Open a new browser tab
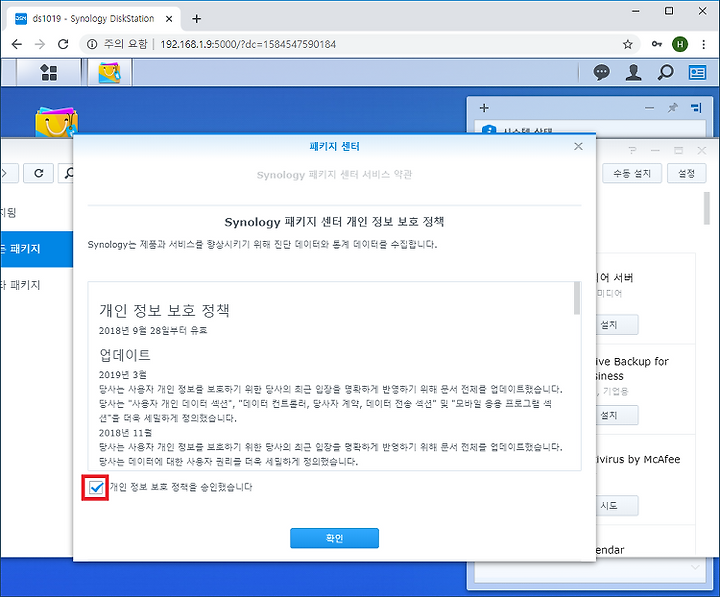The width and height of the screenshot is (720, 597). (197, 19)
